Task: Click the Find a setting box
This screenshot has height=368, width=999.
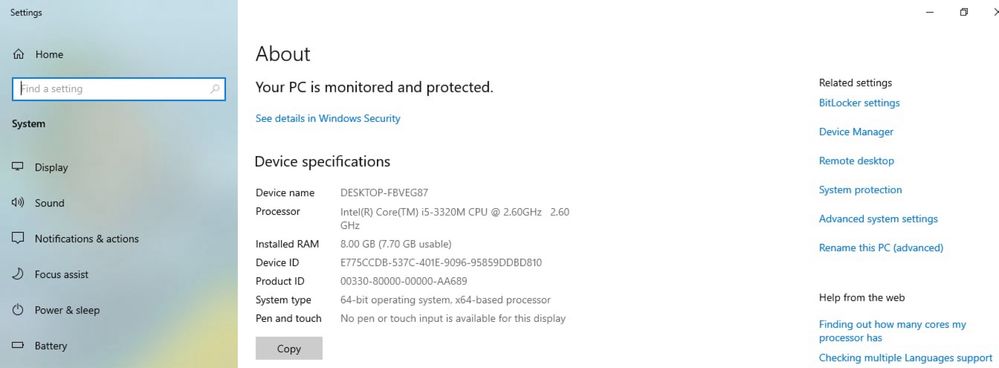Action: tap(119, 89)
